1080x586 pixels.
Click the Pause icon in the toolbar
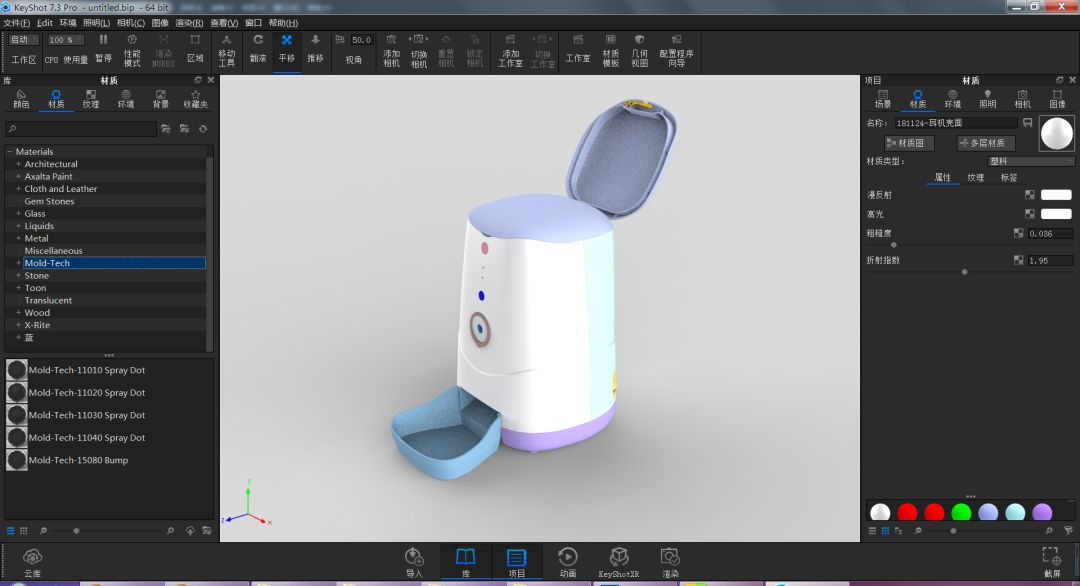click(x=103, y=40)
